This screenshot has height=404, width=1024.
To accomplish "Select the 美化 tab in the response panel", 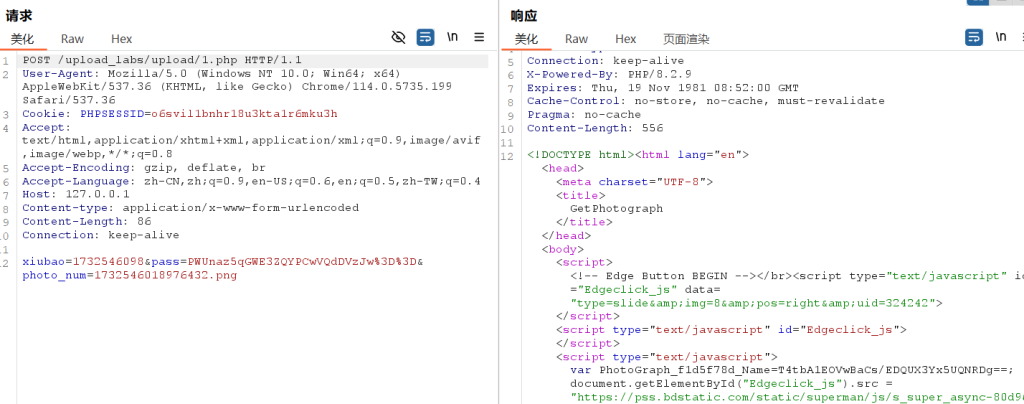I will (527, 39).
